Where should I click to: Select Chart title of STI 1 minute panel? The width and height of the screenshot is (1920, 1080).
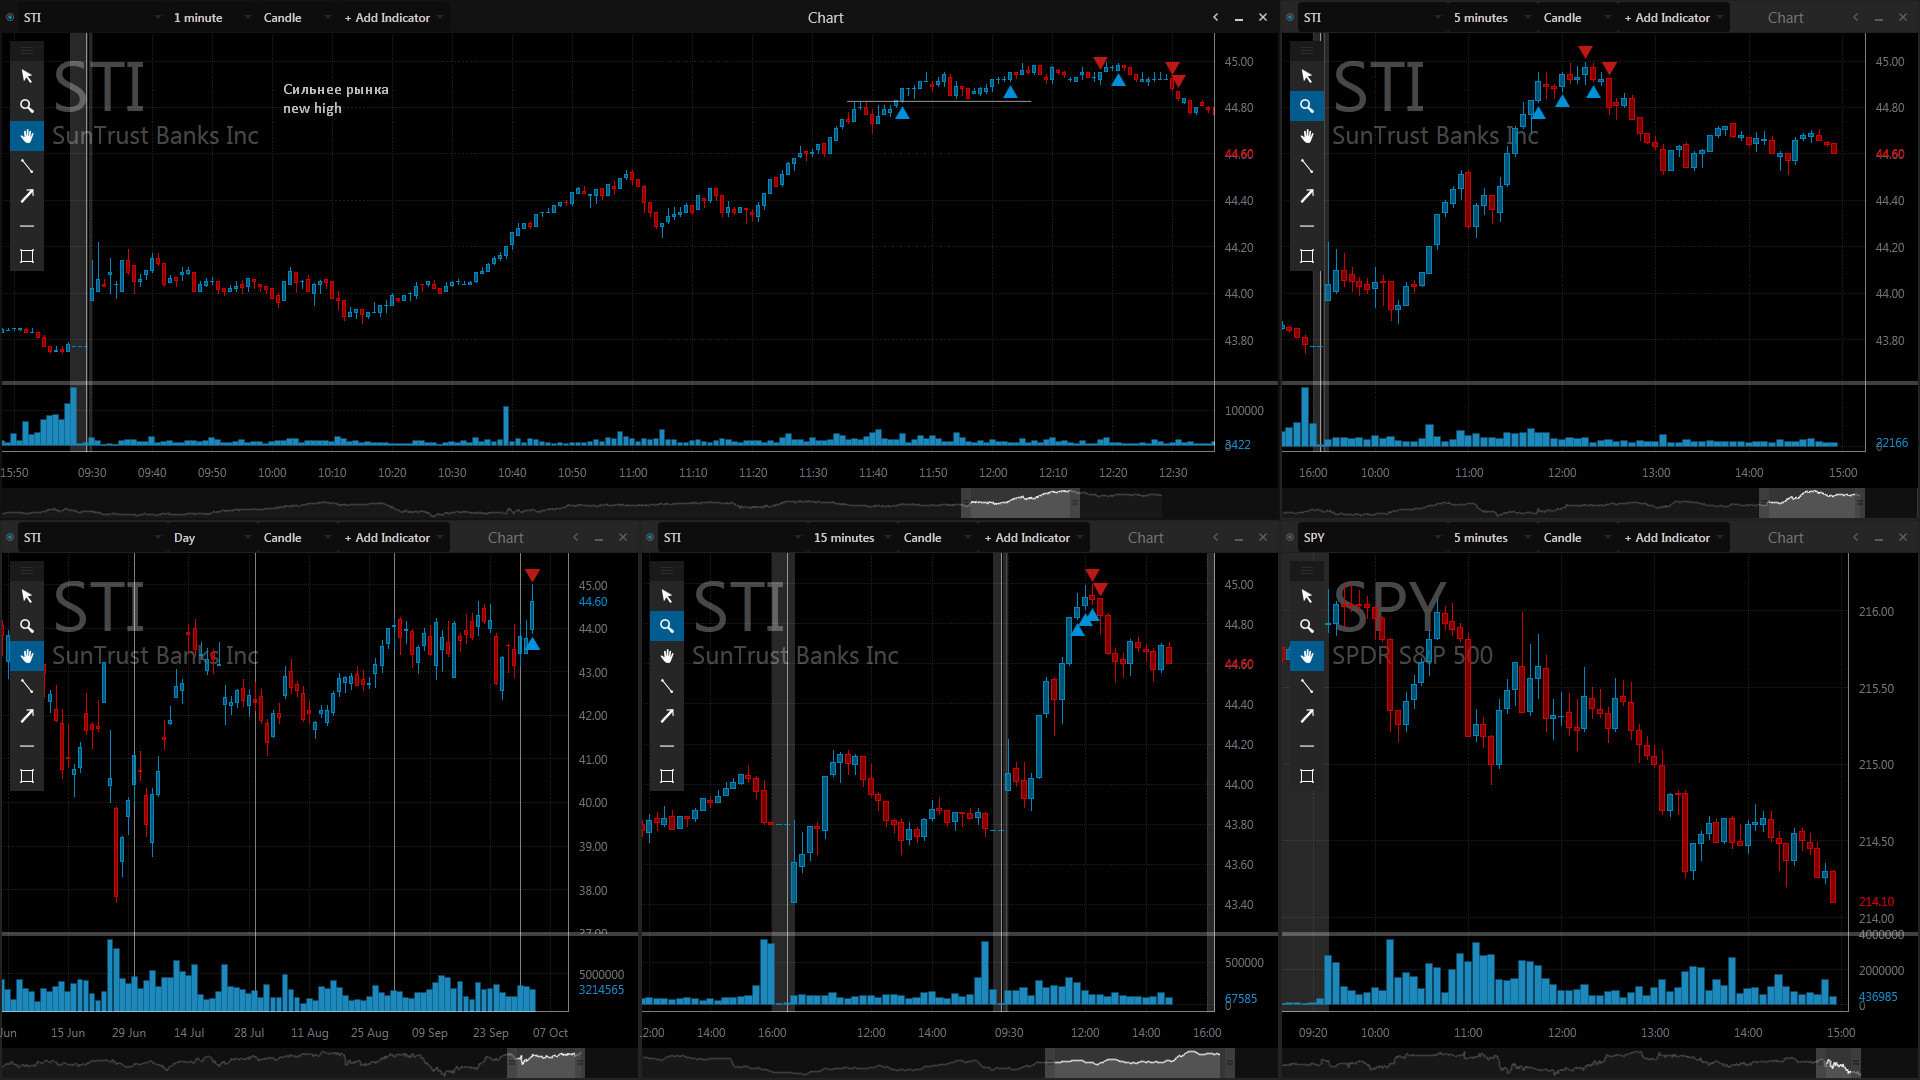[826, 17]
